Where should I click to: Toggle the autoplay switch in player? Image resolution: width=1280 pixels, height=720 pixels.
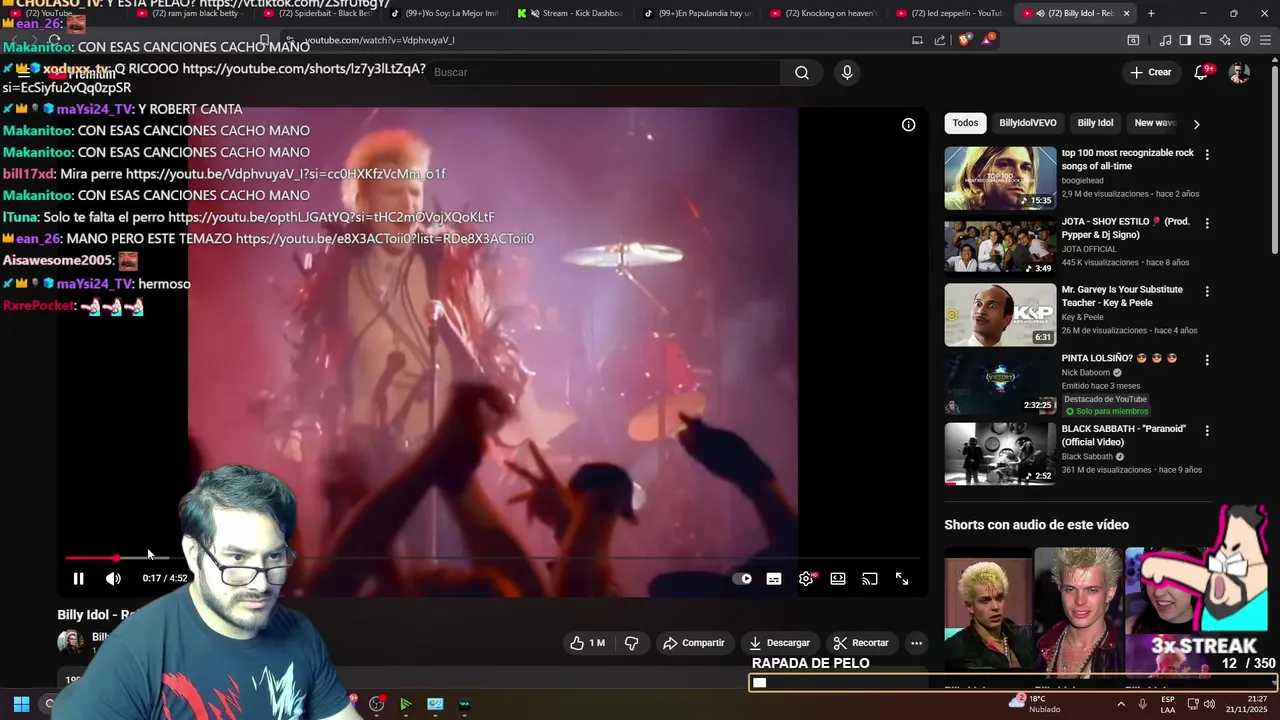click(x=742, y=579)
